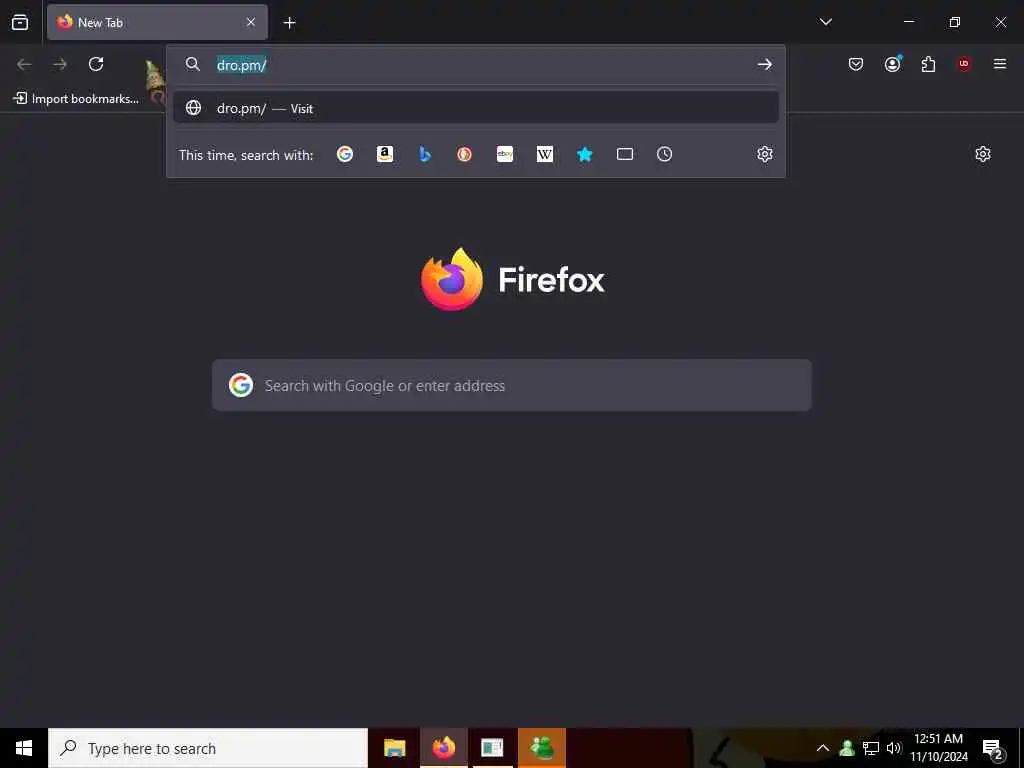
Task: Search this time with Amazon
Action: click(385, 154)
